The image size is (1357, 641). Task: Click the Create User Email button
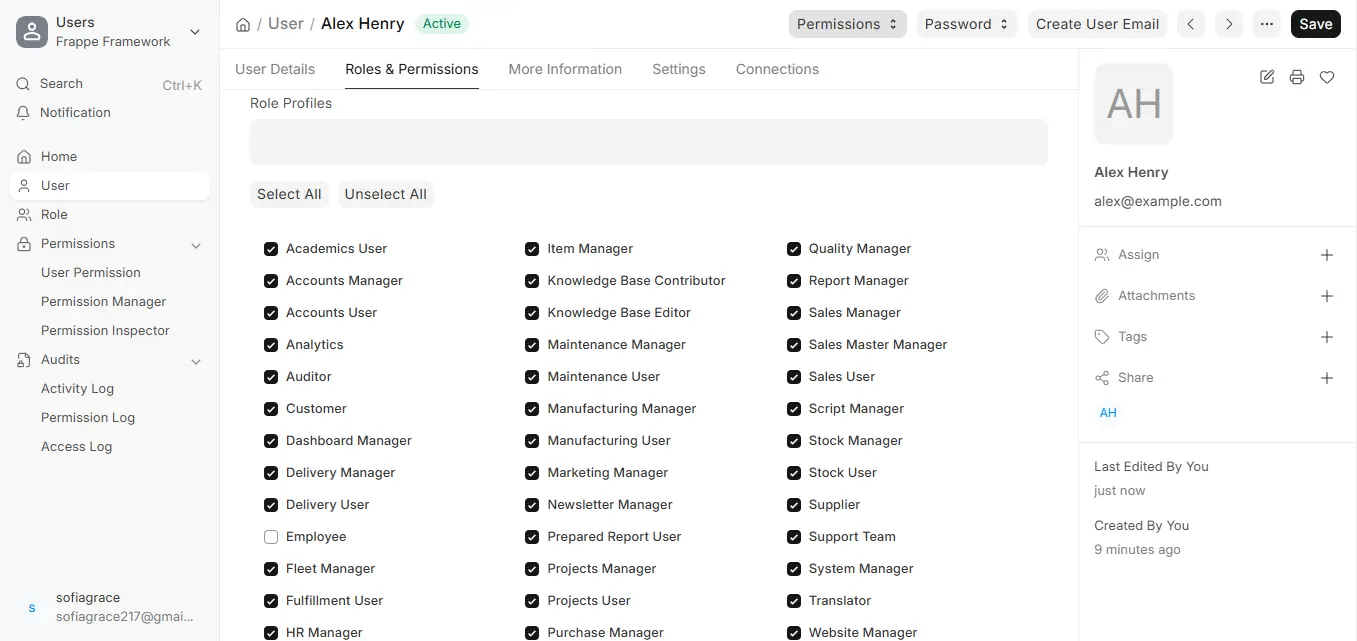pos(1097,24)
